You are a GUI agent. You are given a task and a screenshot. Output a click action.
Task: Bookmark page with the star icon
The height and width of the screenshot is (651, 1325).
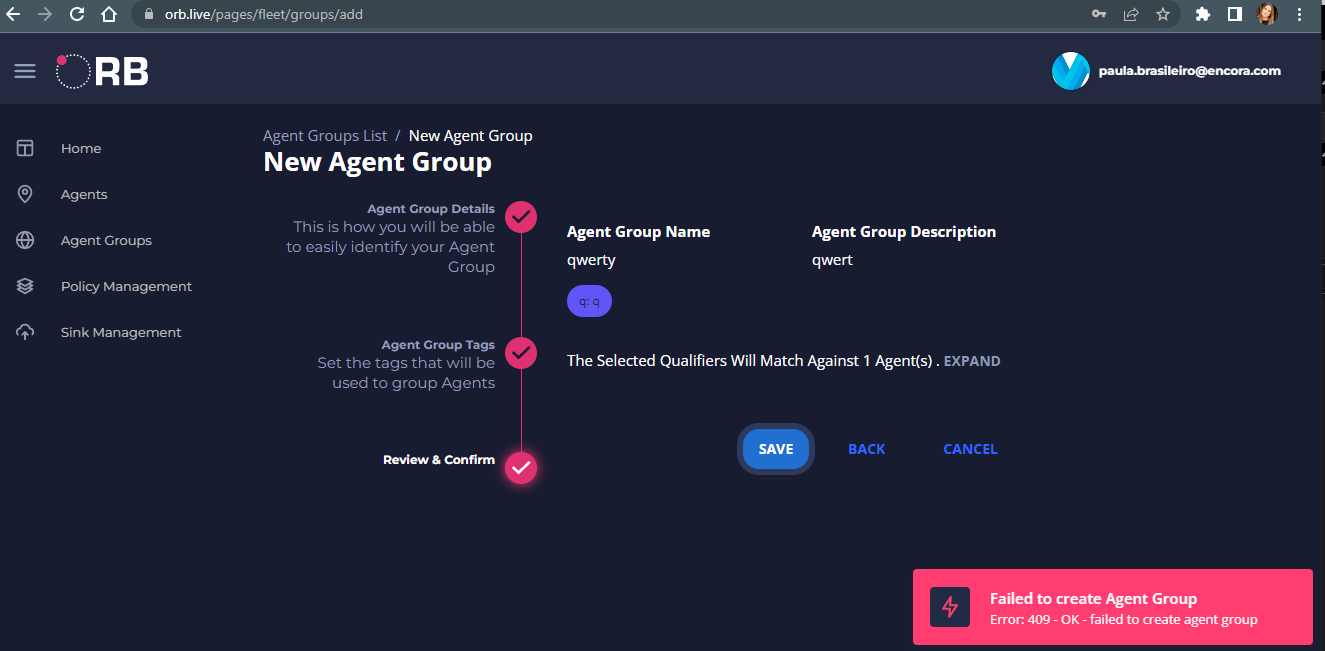click(x=1163, y=14)
